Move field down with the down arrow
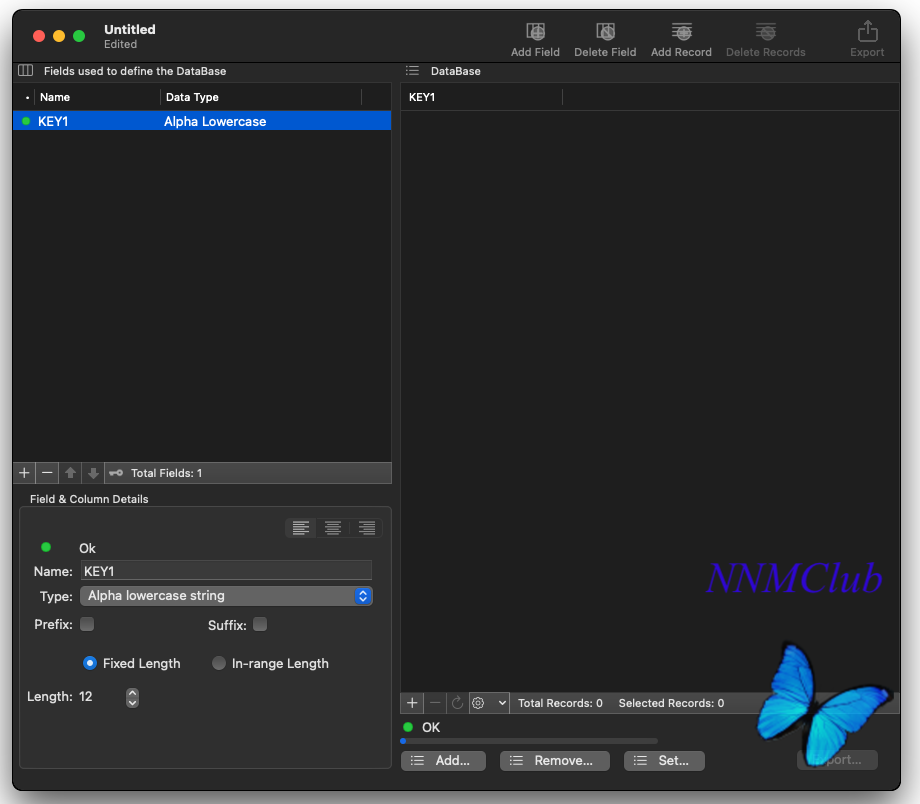 pos(93,473)
